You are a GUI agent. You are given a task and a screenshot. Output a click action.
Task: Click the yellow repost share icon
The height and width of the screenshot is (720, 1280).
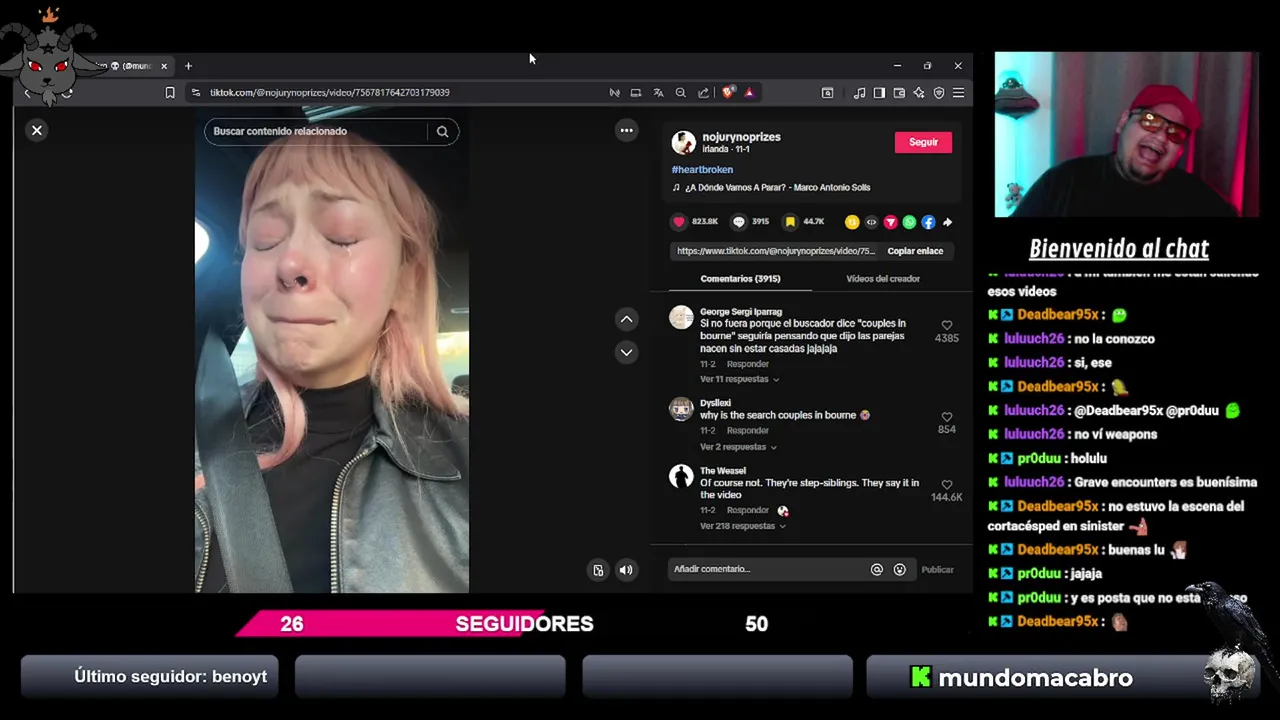tap(852, 222)
